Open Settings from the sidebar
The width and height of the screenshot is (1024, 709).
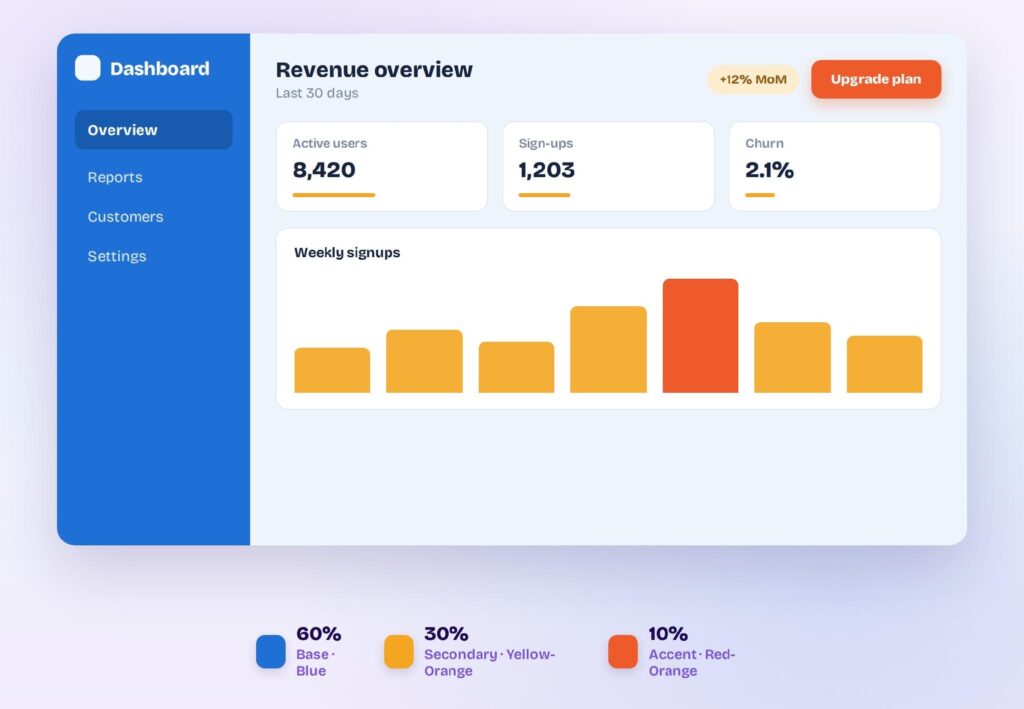[x=117, y=256]
